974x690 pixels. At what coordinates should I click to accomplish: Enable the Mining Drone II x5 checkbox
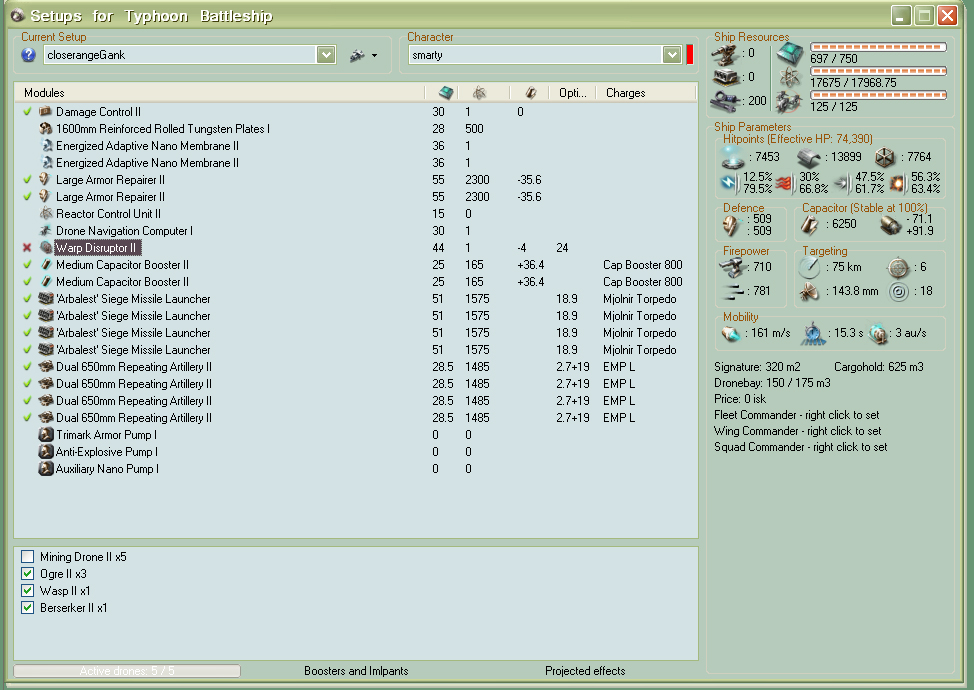tap(28, 557)
